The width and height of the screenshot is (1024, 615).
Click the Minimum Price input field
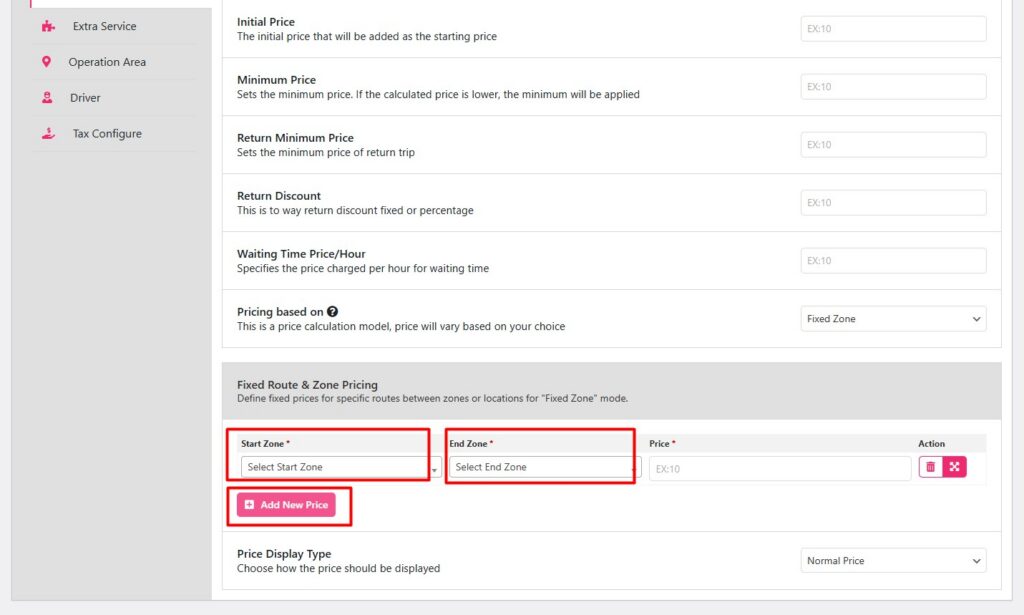coord(893,86)
